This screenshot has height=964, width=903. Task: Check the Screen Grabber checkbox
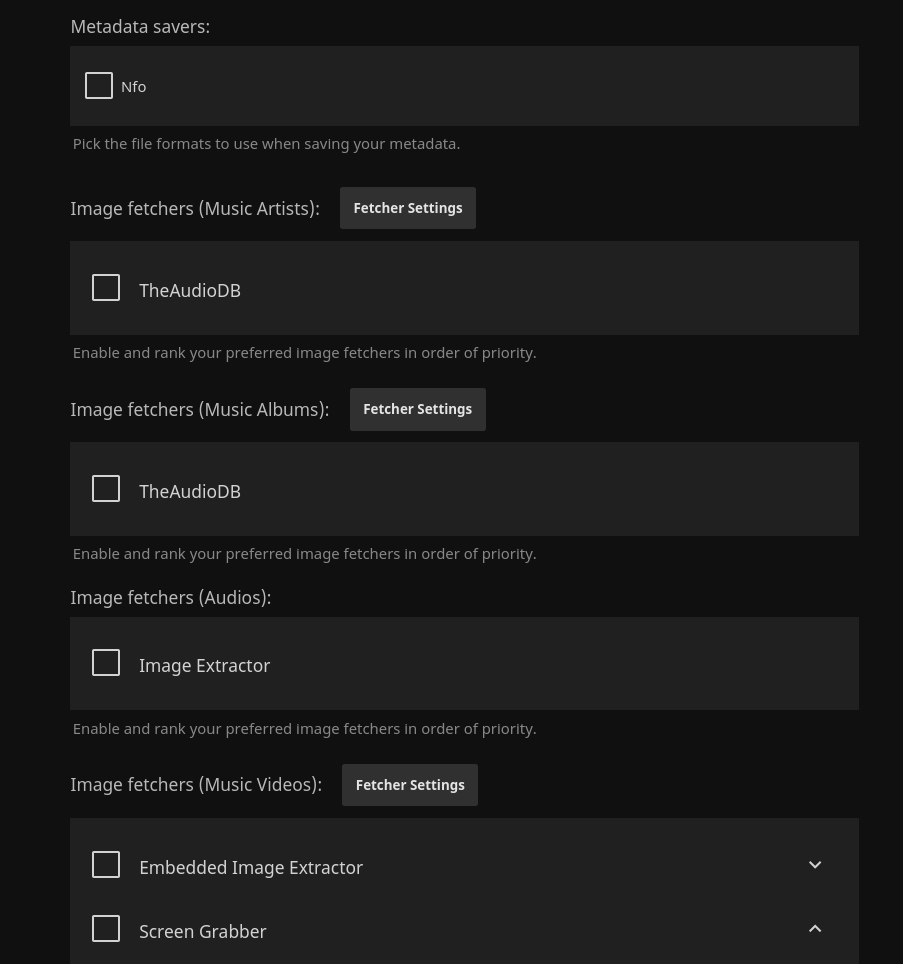point(106,929)
